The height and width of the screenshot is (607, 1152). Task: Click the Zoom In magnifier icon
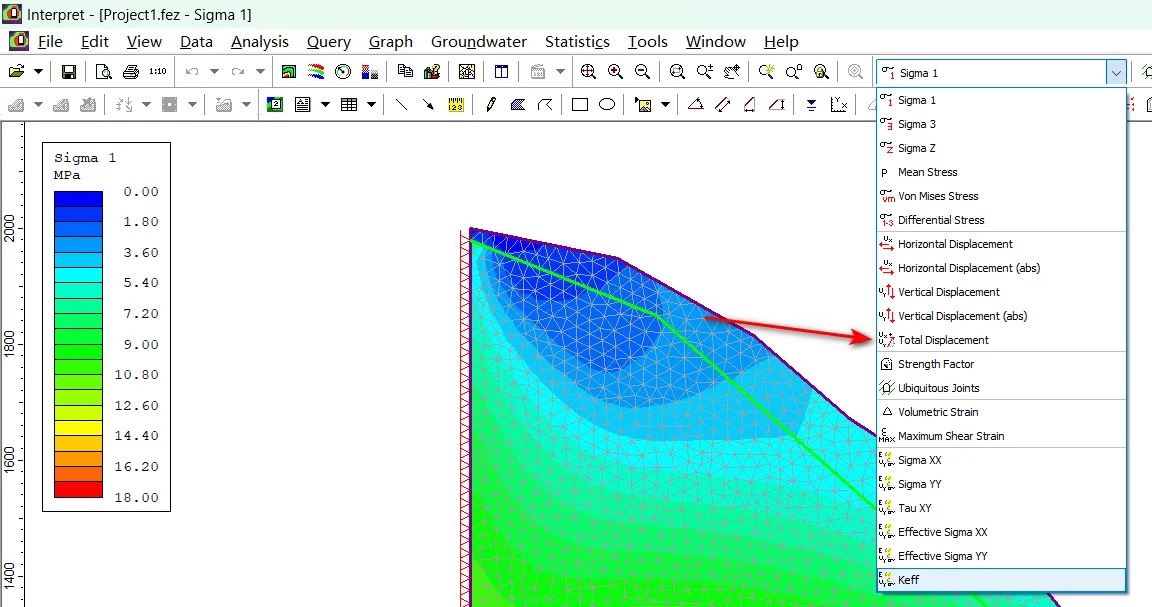pyautogui.click(x=615, y=72)
